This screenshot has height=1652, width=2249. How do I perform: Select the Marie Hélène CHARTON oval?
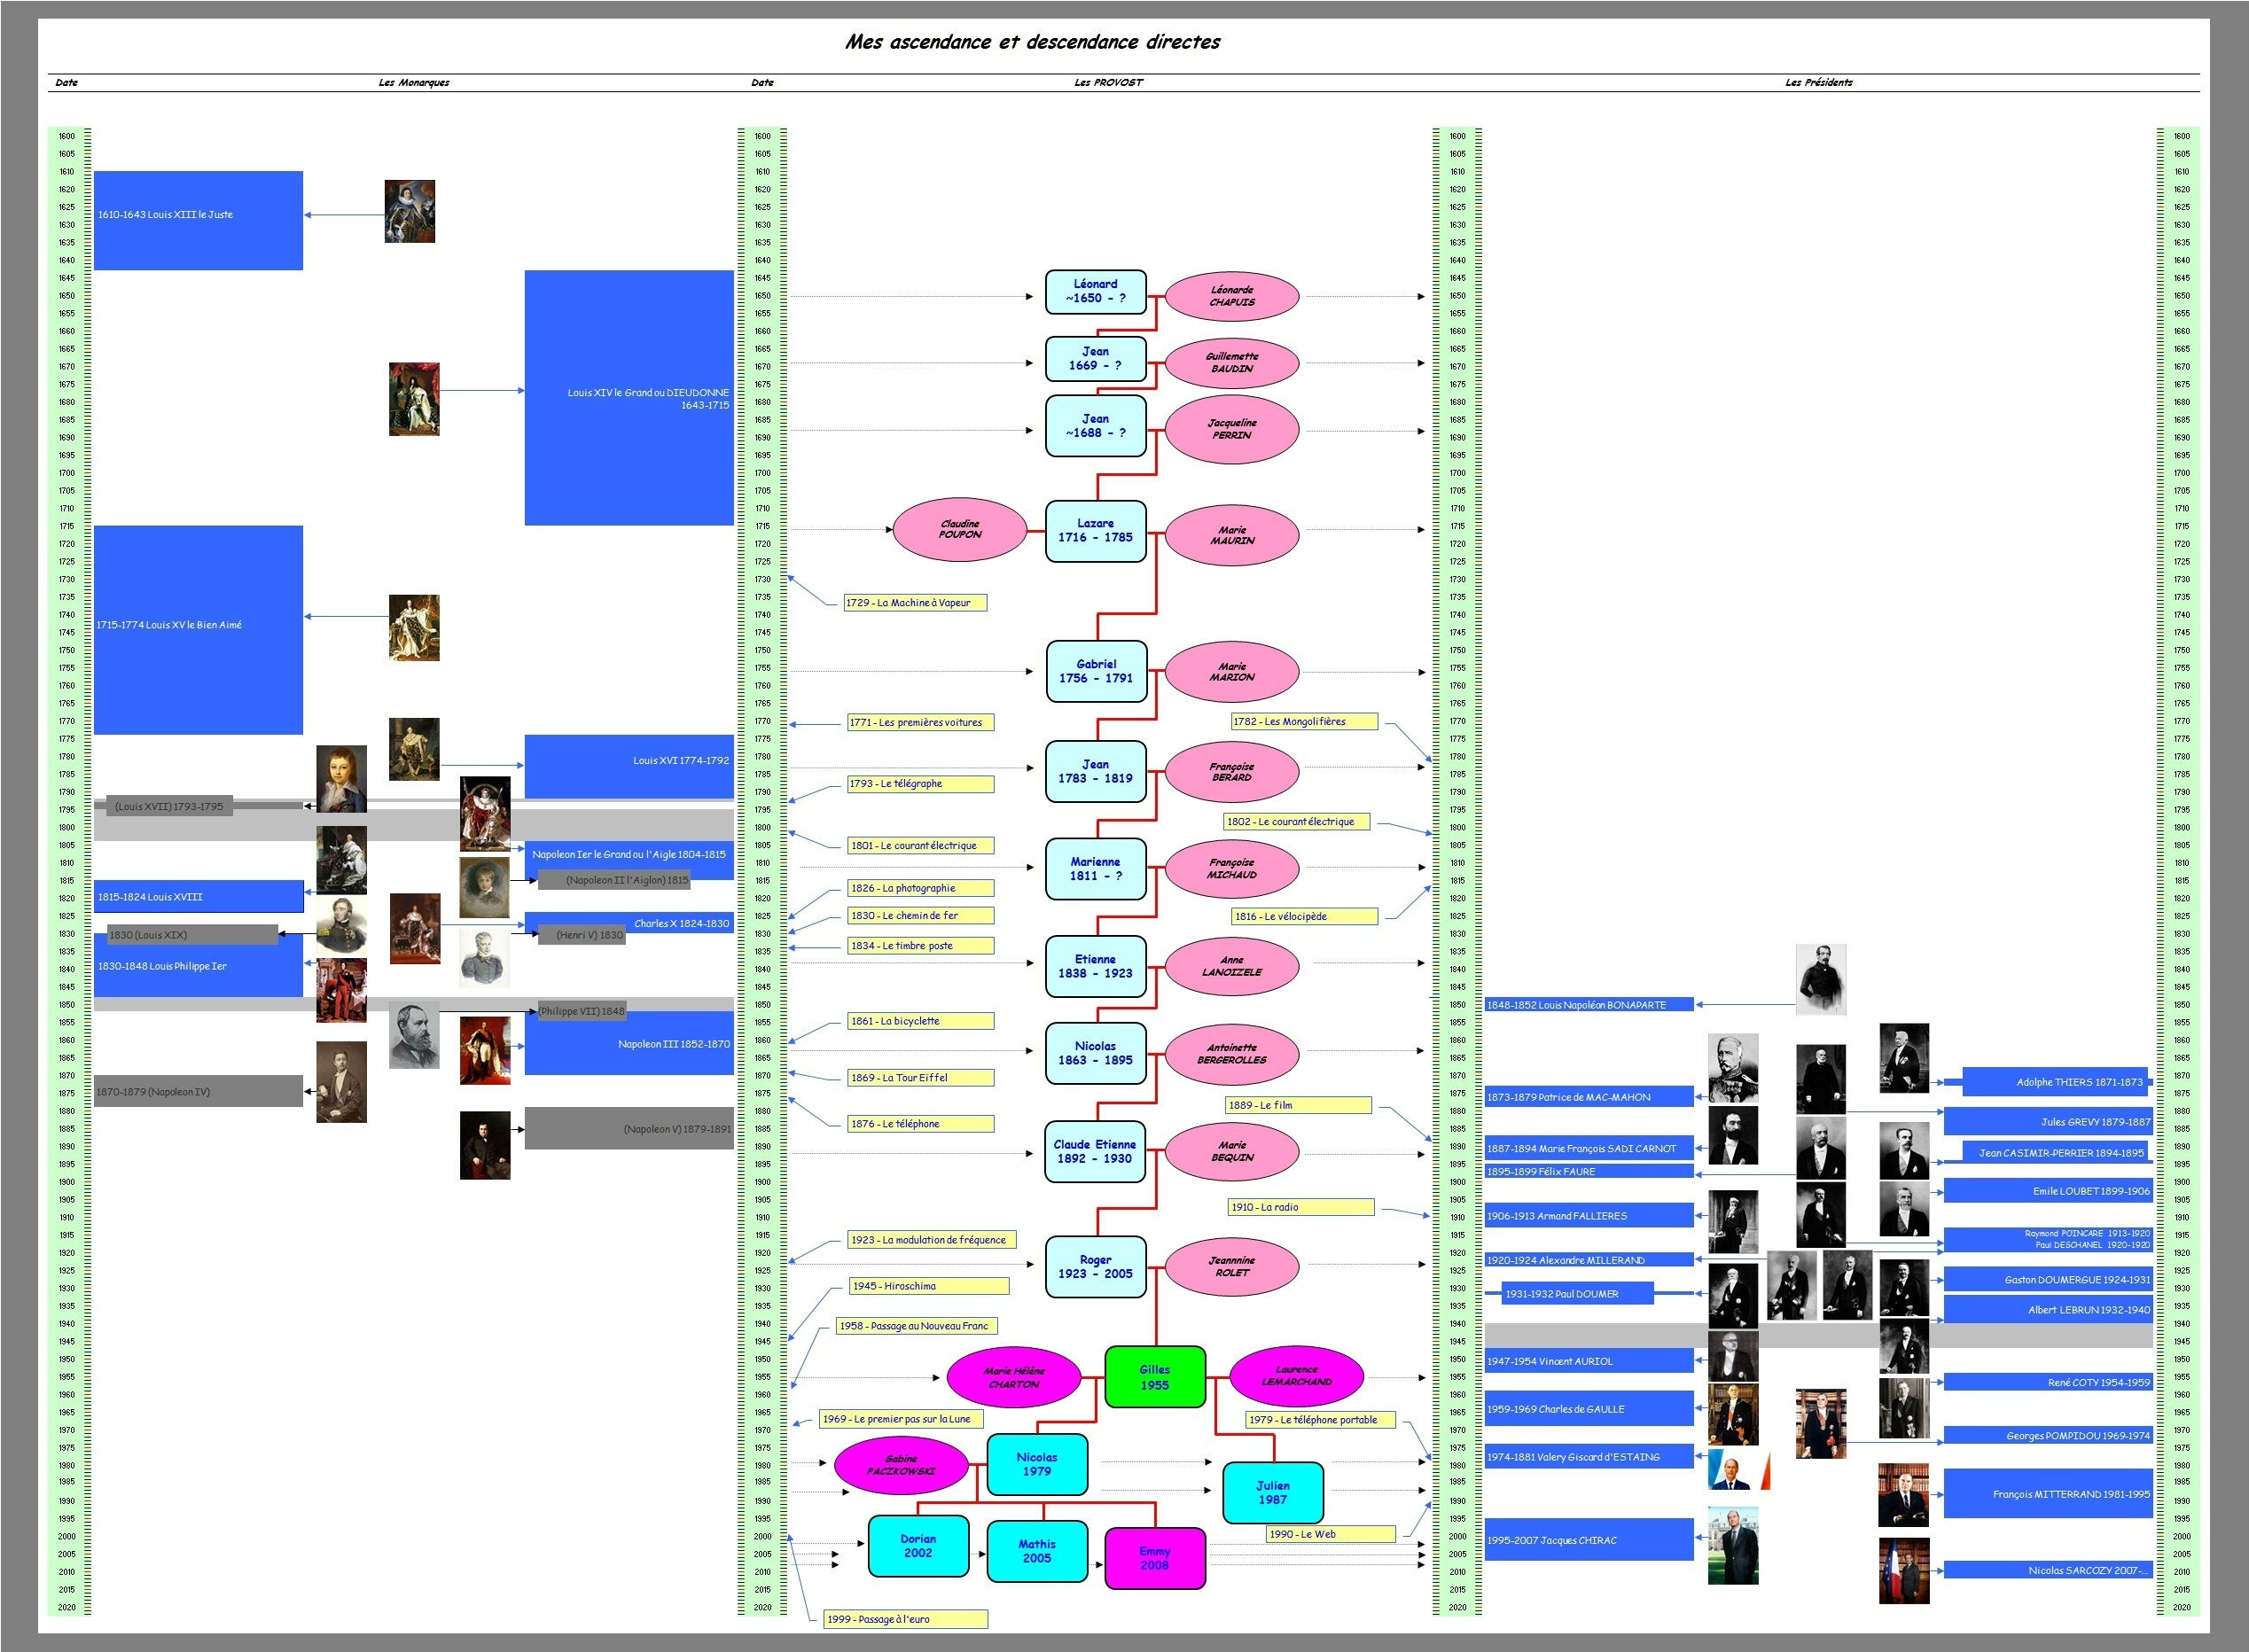click(1013, 1377)
